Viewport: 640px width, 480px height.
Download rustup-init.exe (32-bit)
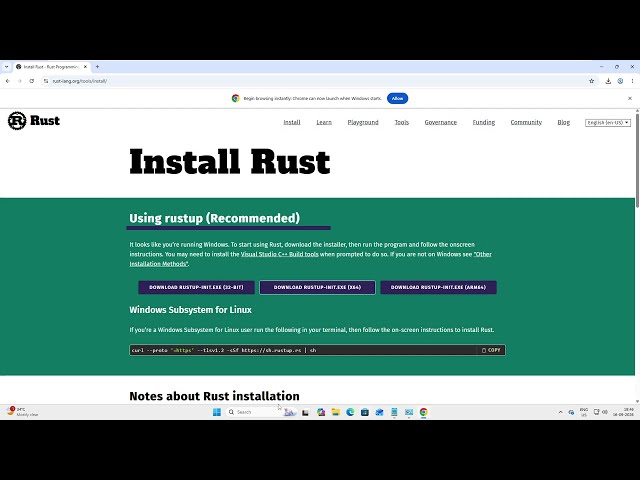[x=196, y=287]
